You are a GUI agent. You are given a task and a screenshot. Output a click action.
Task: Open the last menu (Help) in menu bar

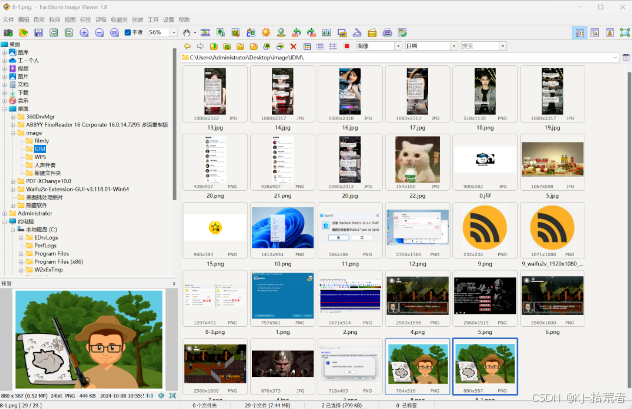coord(184,19)
